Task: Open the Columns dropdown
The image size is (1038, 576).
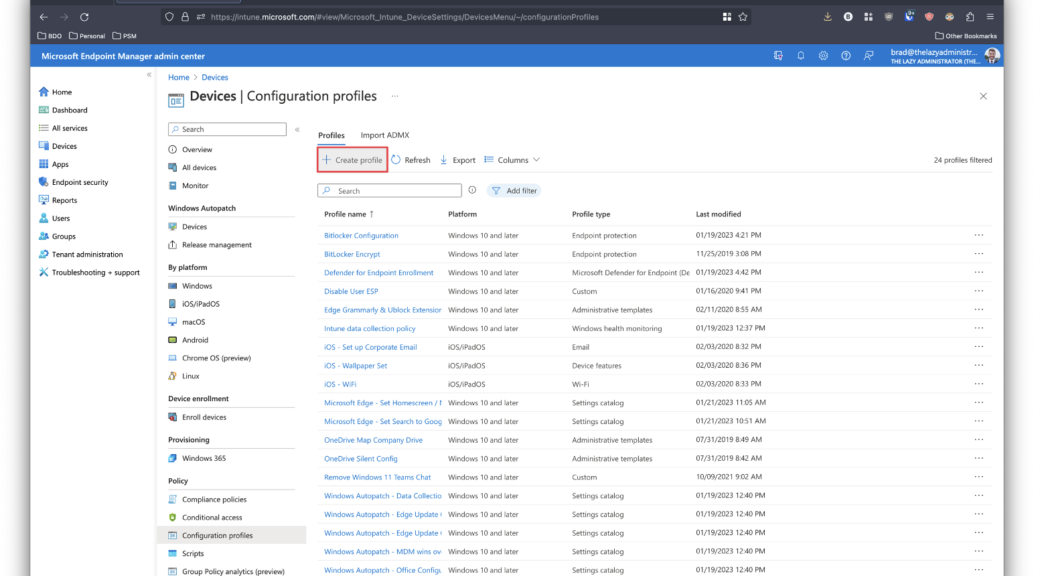Action: point(512,160)
